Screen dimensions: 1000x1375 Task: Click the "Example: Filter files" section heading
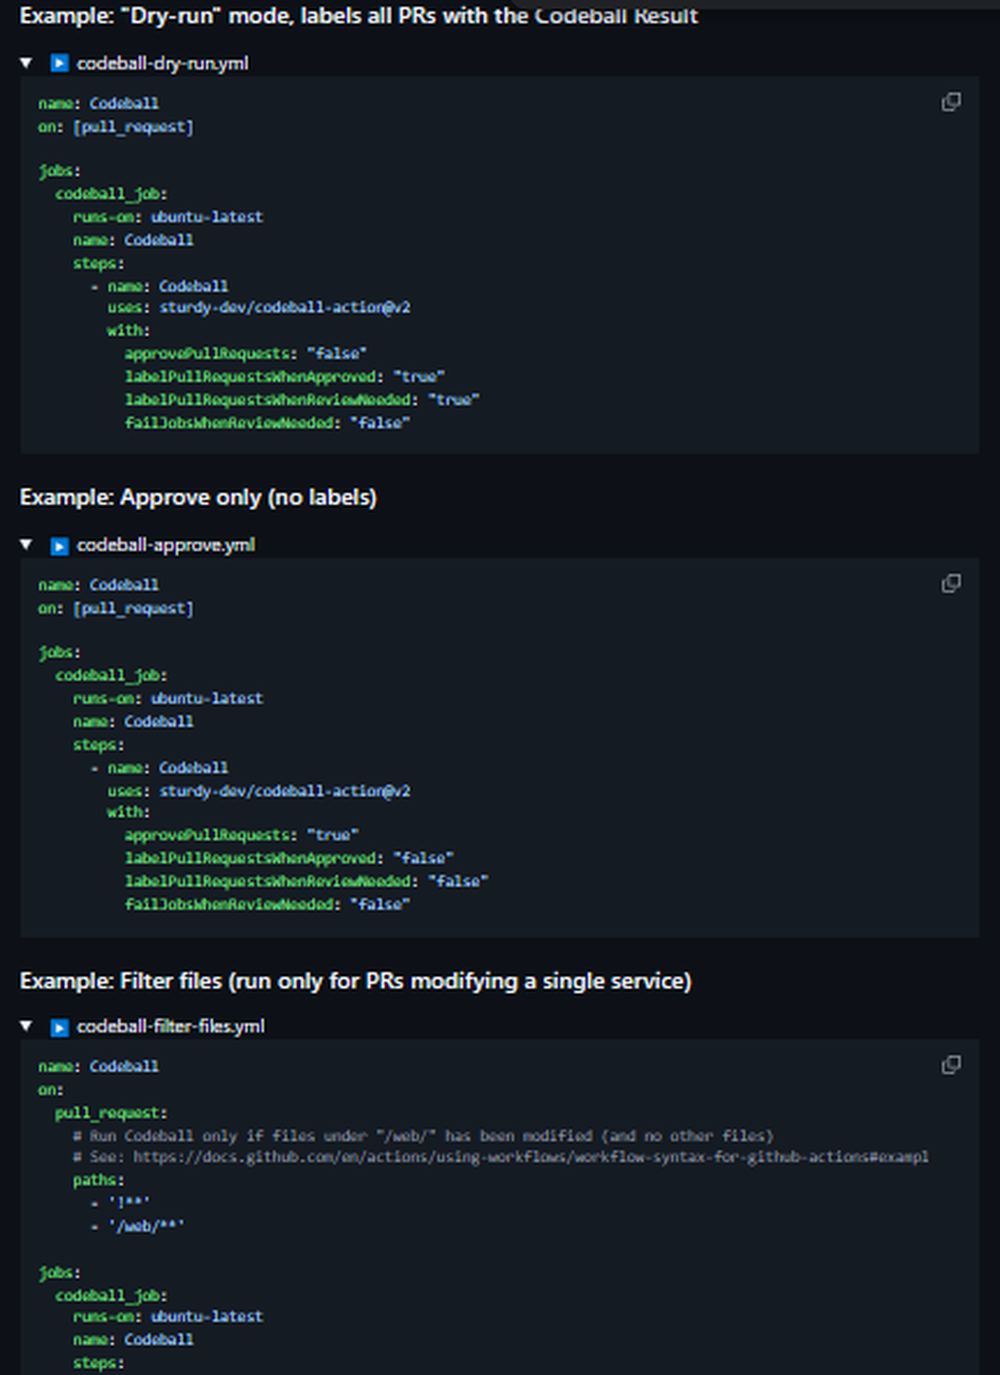pos(355,981)
